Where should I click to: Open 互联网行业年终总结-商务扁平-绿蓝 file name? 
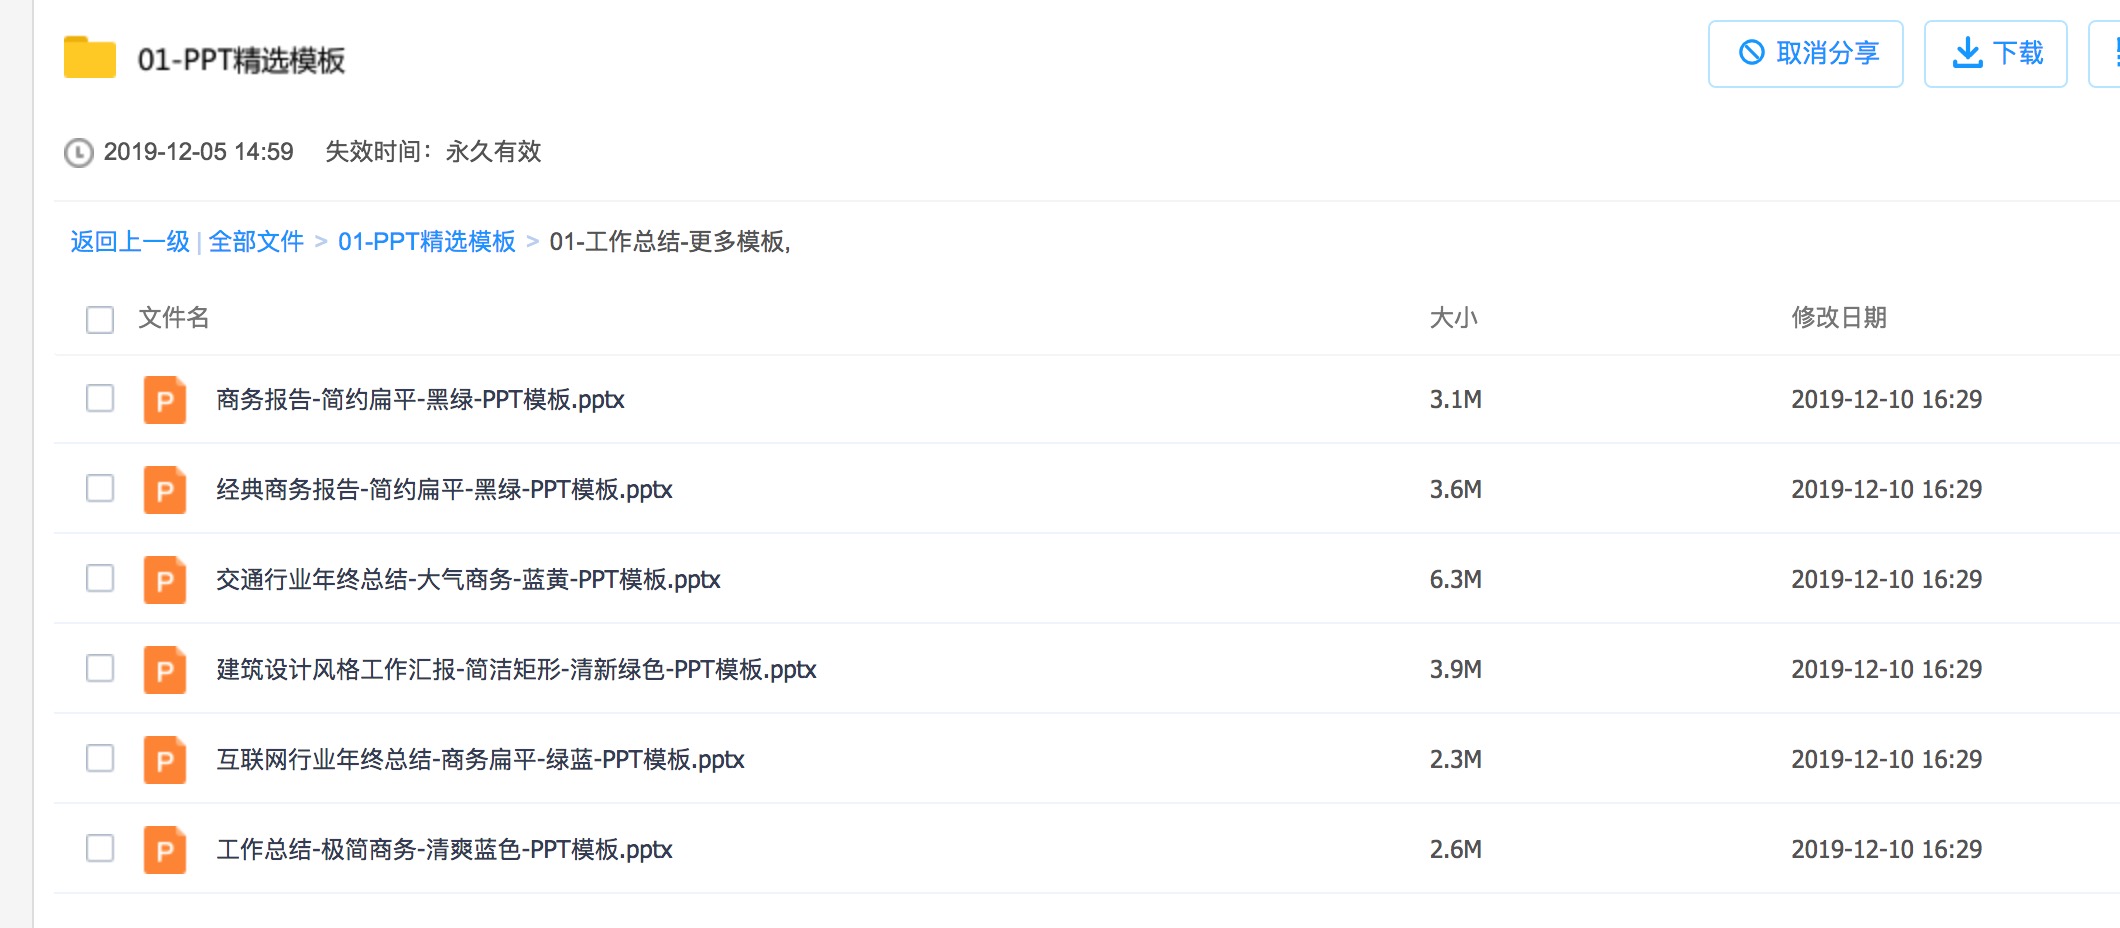pos(480,760)
